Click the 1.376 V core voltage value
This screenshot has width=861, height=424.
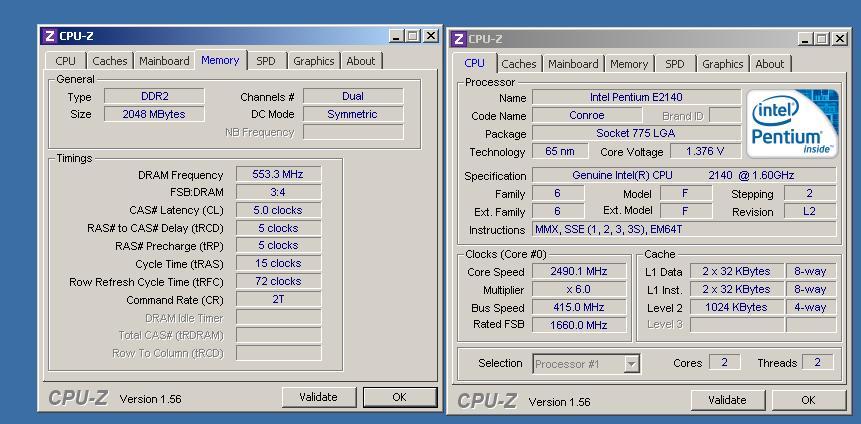[705, 151]
